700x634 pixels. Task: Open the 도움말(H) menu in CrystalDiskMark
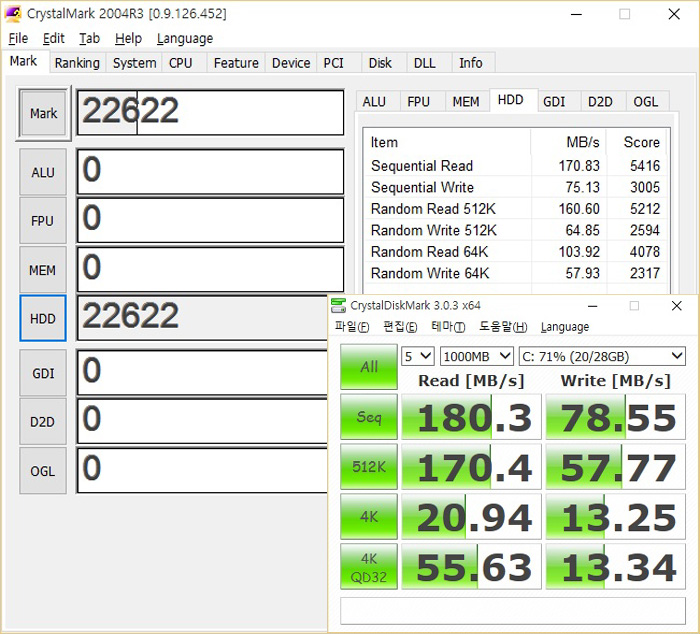(x=503, y=327)
